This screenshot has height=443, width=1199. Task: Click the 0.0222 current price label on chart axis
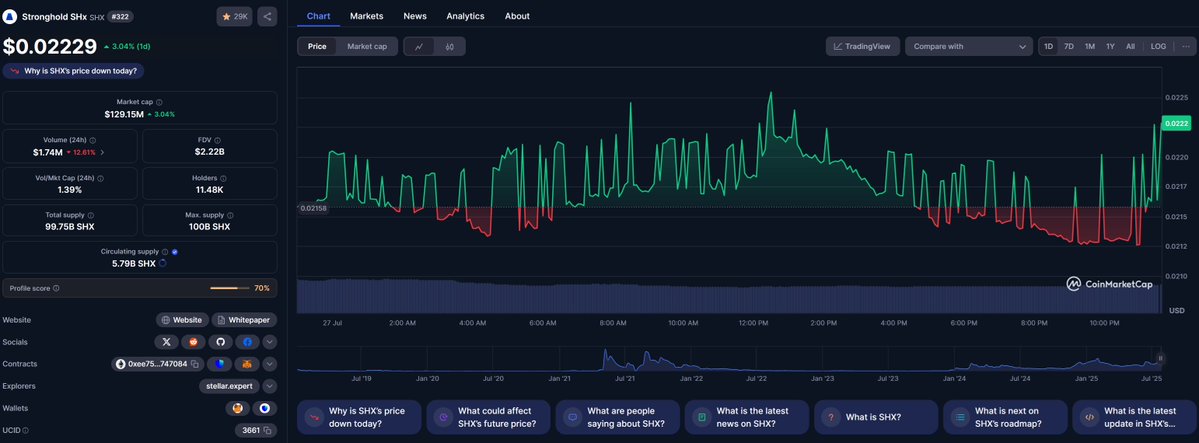coord(1178,123)
